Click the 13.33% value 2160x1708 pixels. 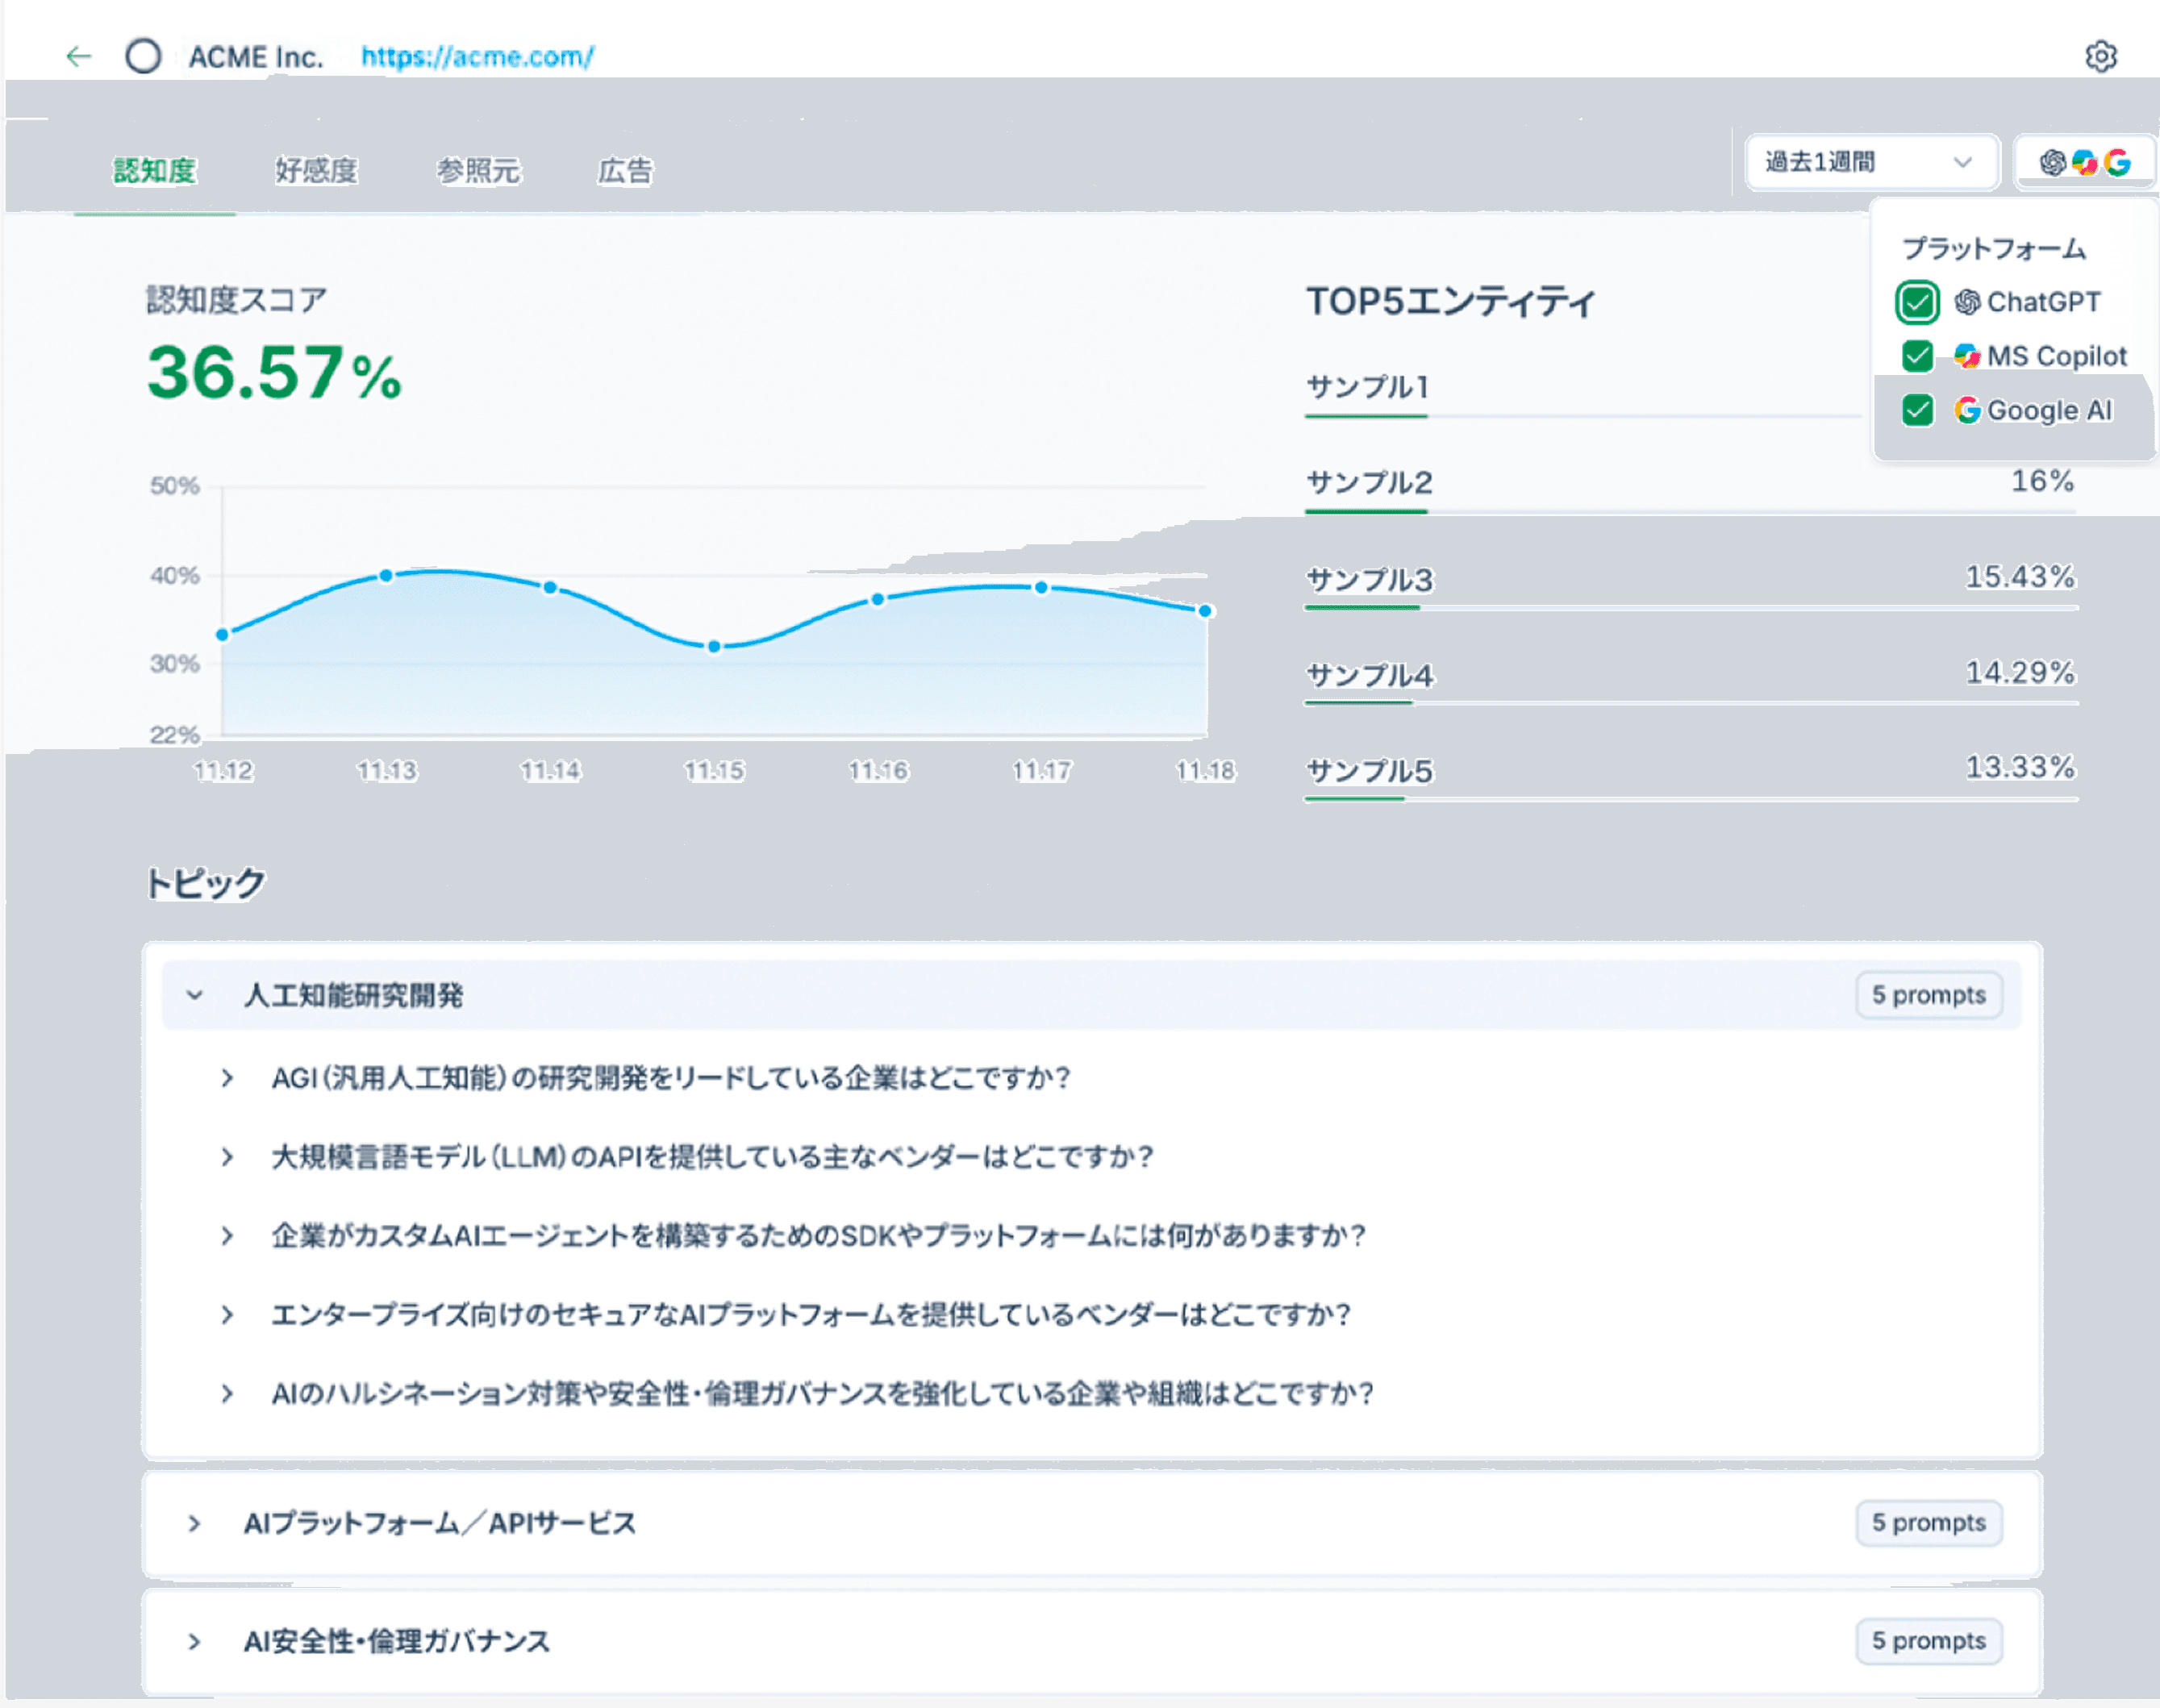click(x=2020, y=767)
